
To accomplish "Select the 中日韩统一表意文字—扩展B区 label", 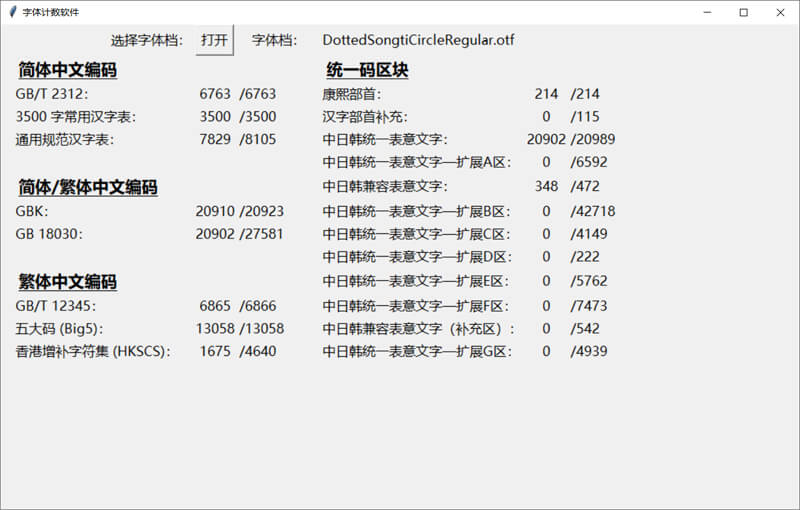I will 417,211.
